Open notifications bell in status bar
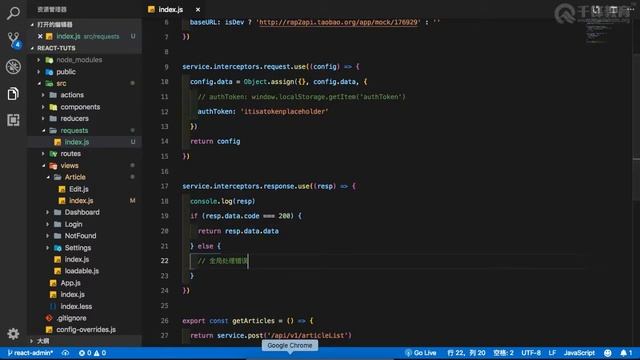 coord(626,353)
